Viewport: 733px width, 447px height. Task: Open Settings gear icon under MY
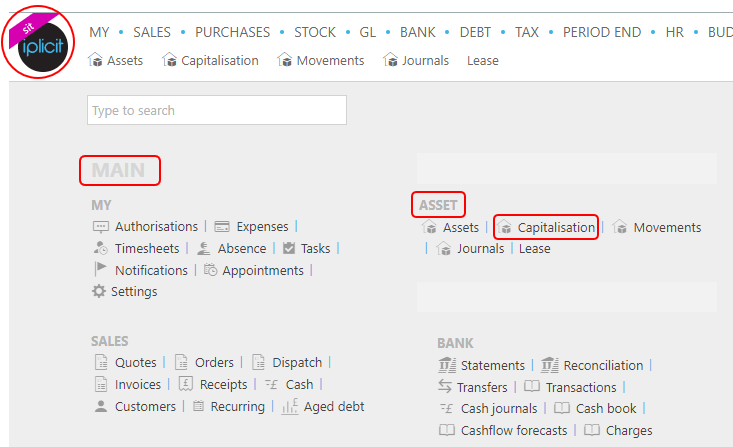[99, 292]
